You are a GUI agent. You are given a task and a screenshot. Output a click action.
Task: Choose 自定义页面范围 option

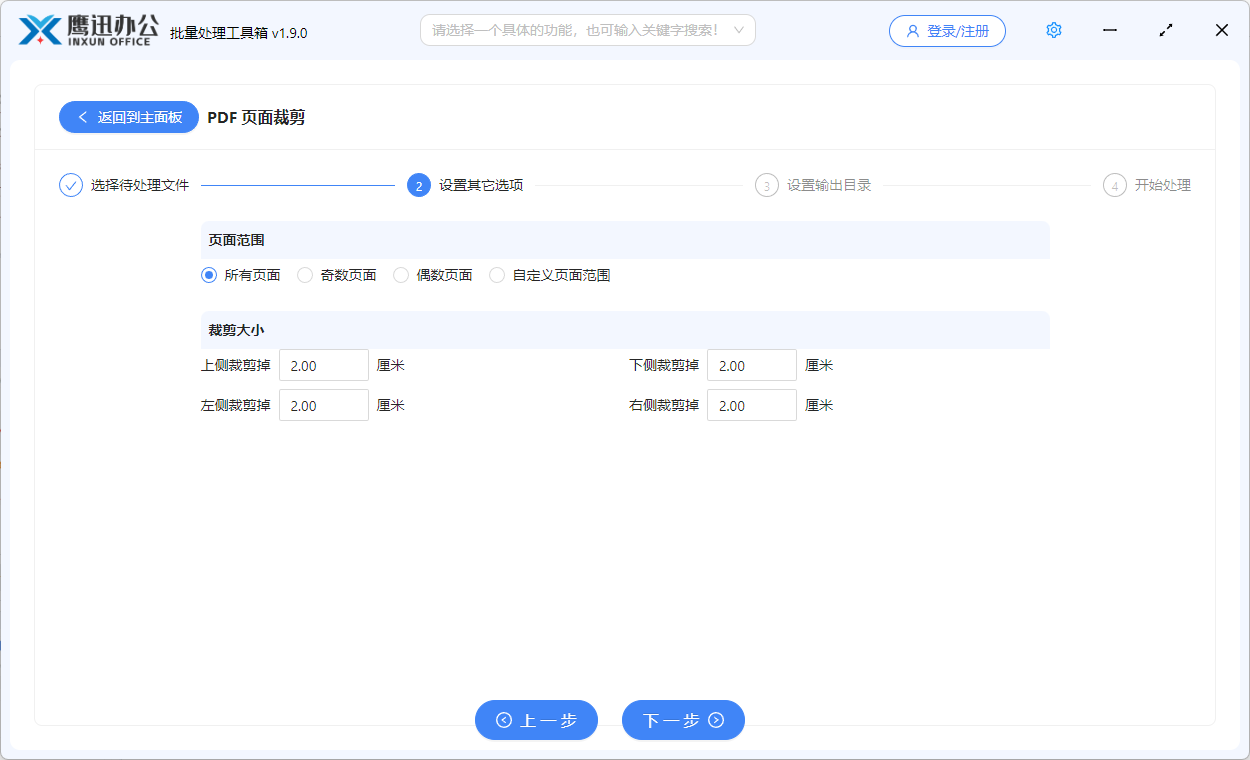click(497, 274)
